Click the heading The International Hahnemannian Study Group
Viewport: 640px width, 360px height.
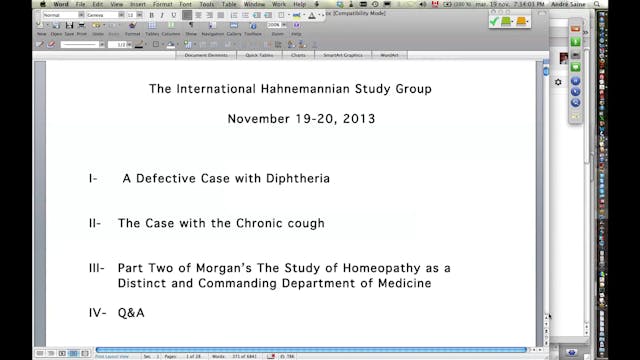click(x=290, y=89)
